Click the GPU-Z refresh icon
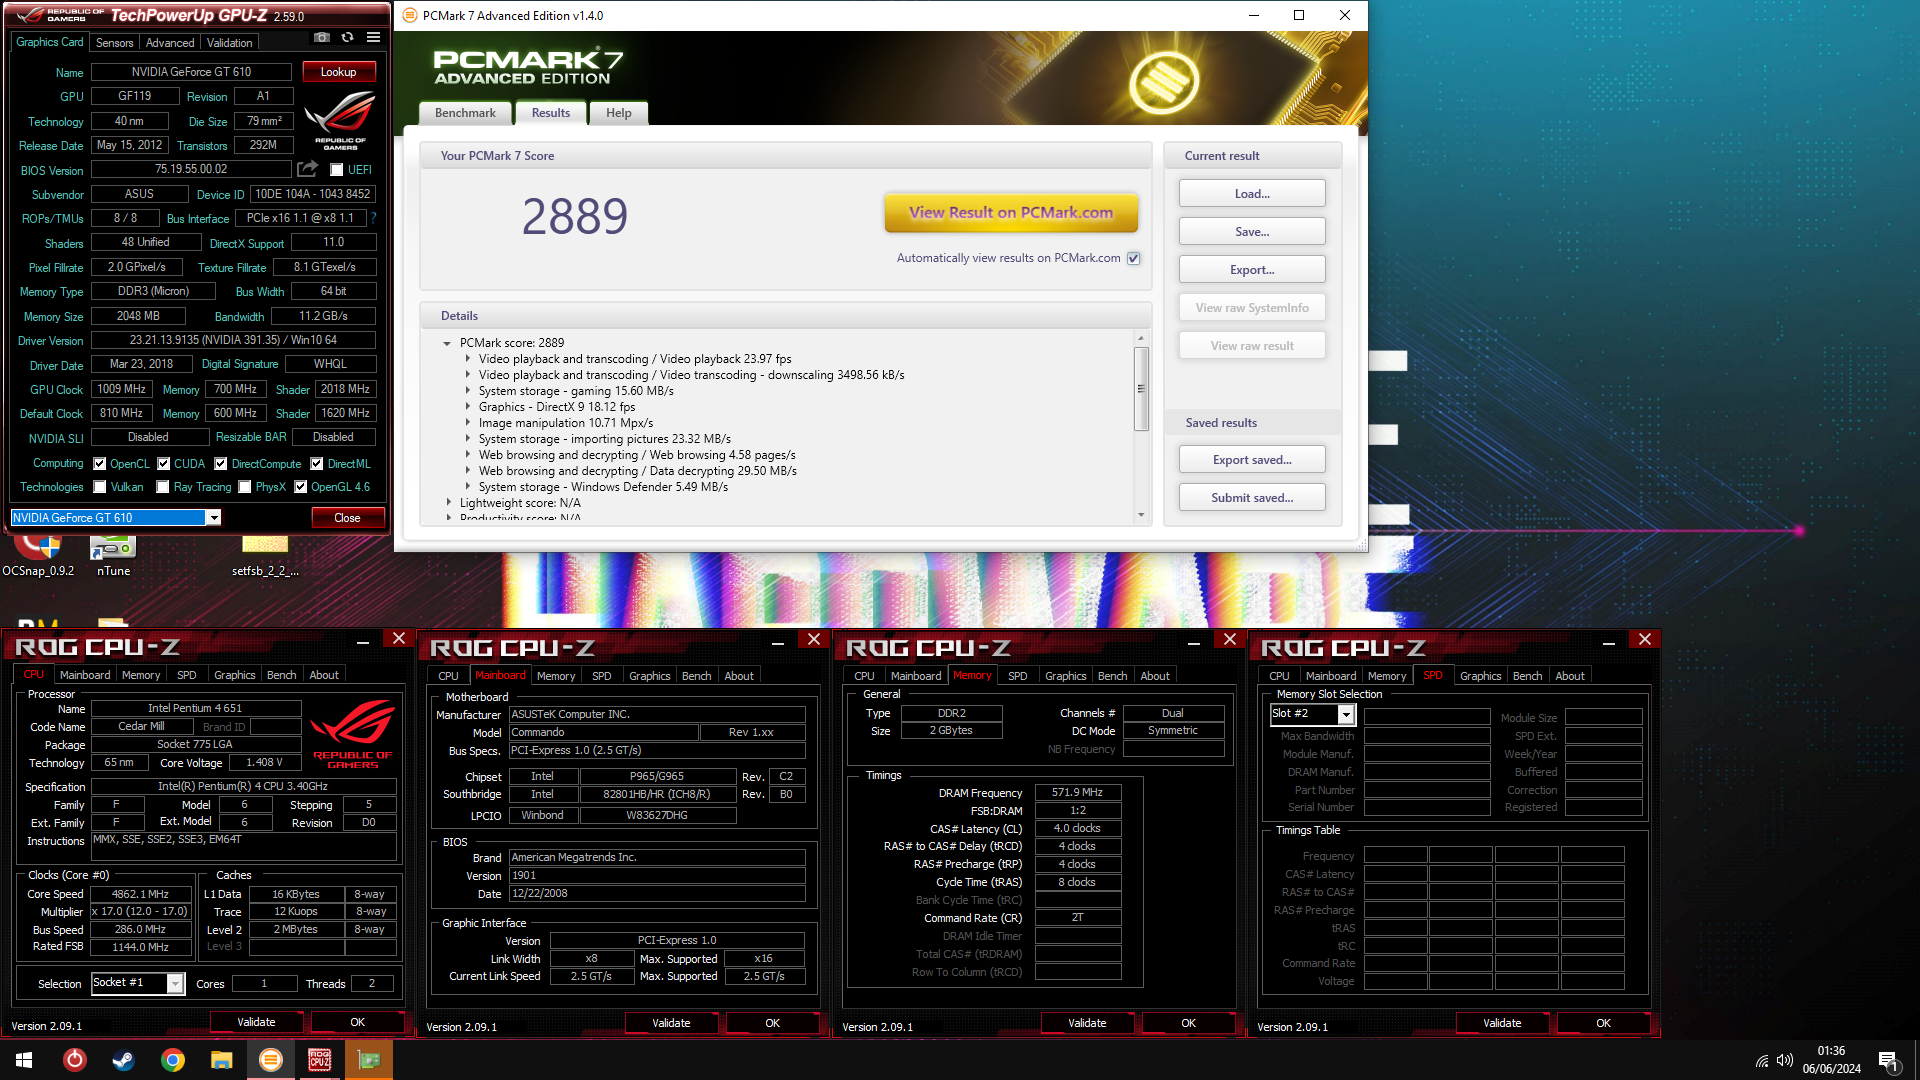 (x=348, y=38)
